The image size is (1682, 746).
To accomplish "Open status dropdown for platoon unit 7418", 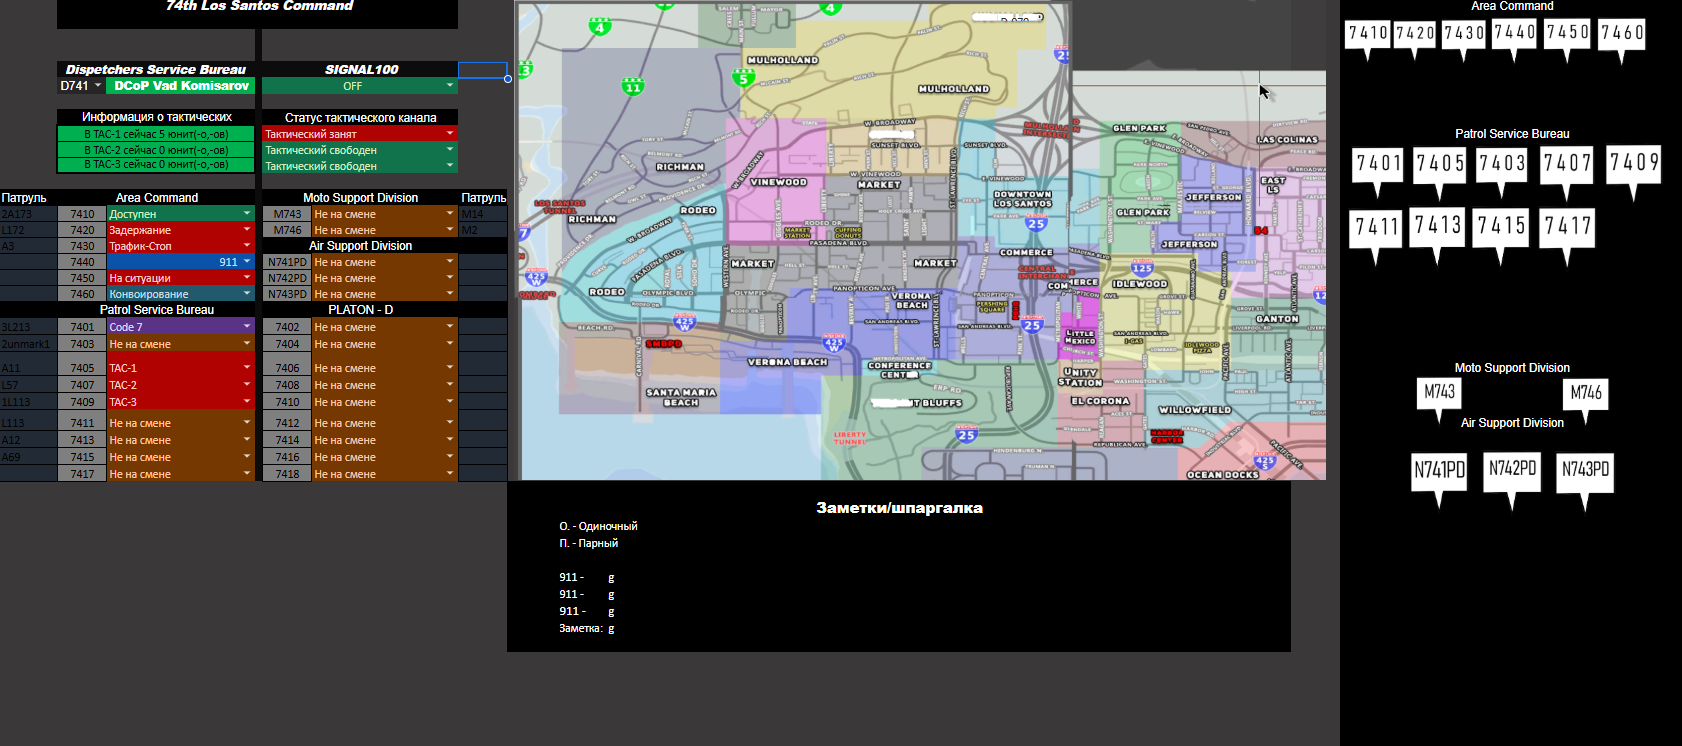I will pyautogui.click(x=450, y=473).
